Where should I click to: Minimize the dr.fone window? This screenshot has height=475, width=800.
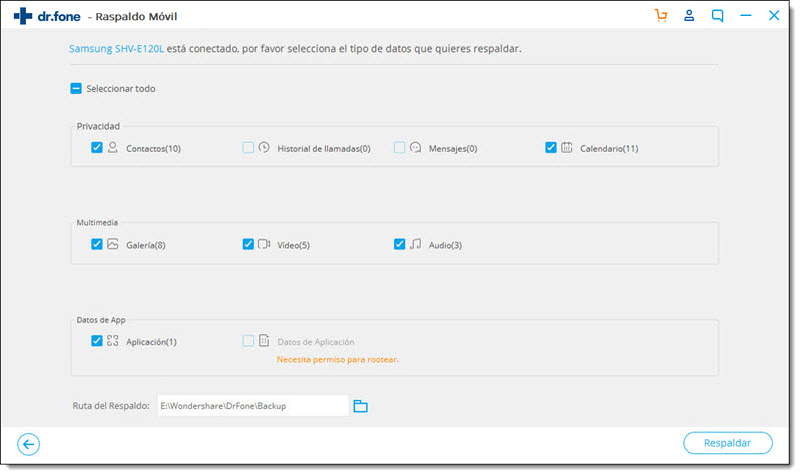(745, 16)
